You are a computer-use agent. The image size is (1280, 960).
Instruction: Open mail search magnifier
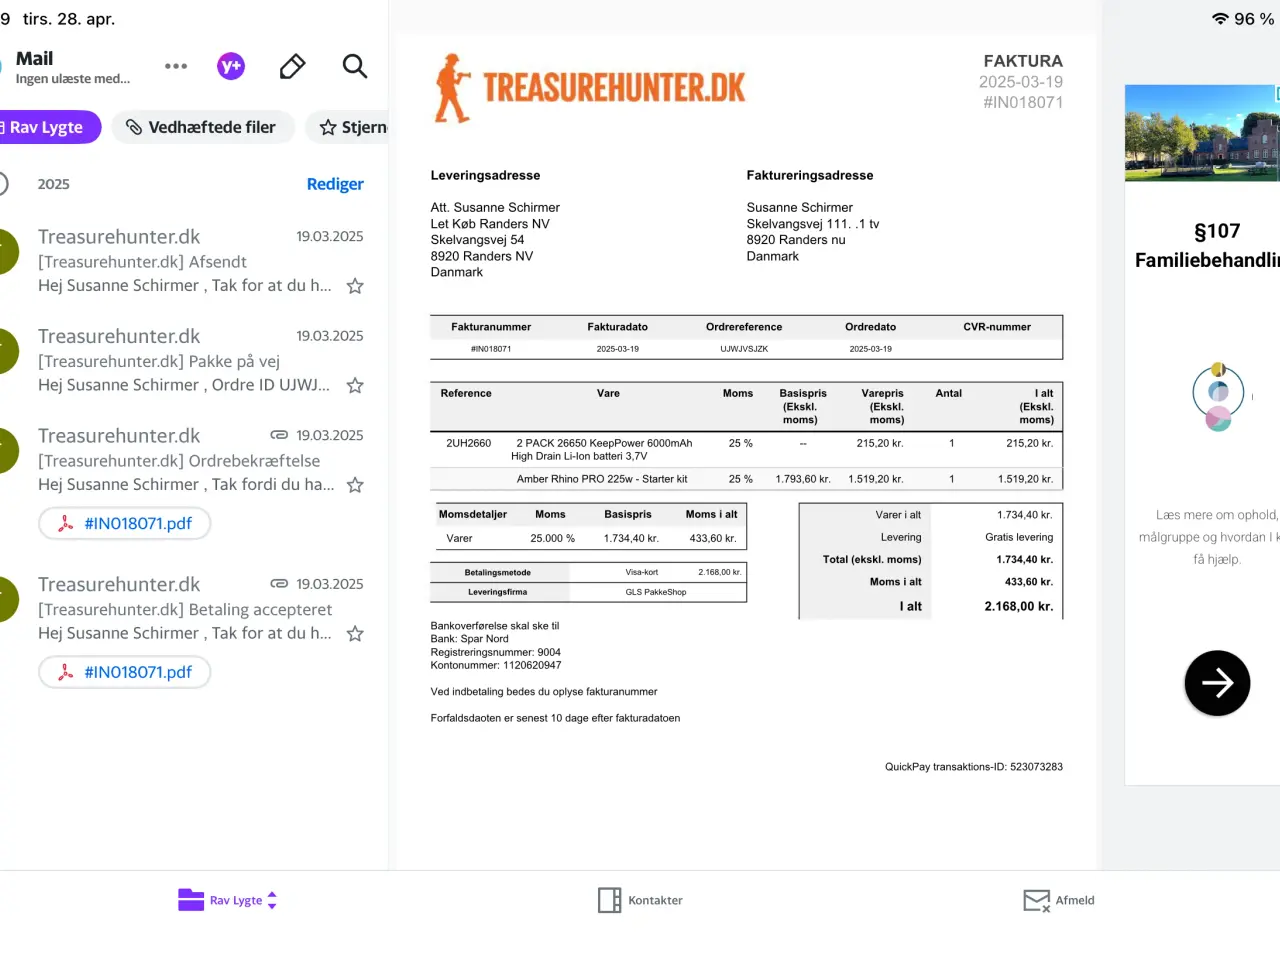(354, 66)
